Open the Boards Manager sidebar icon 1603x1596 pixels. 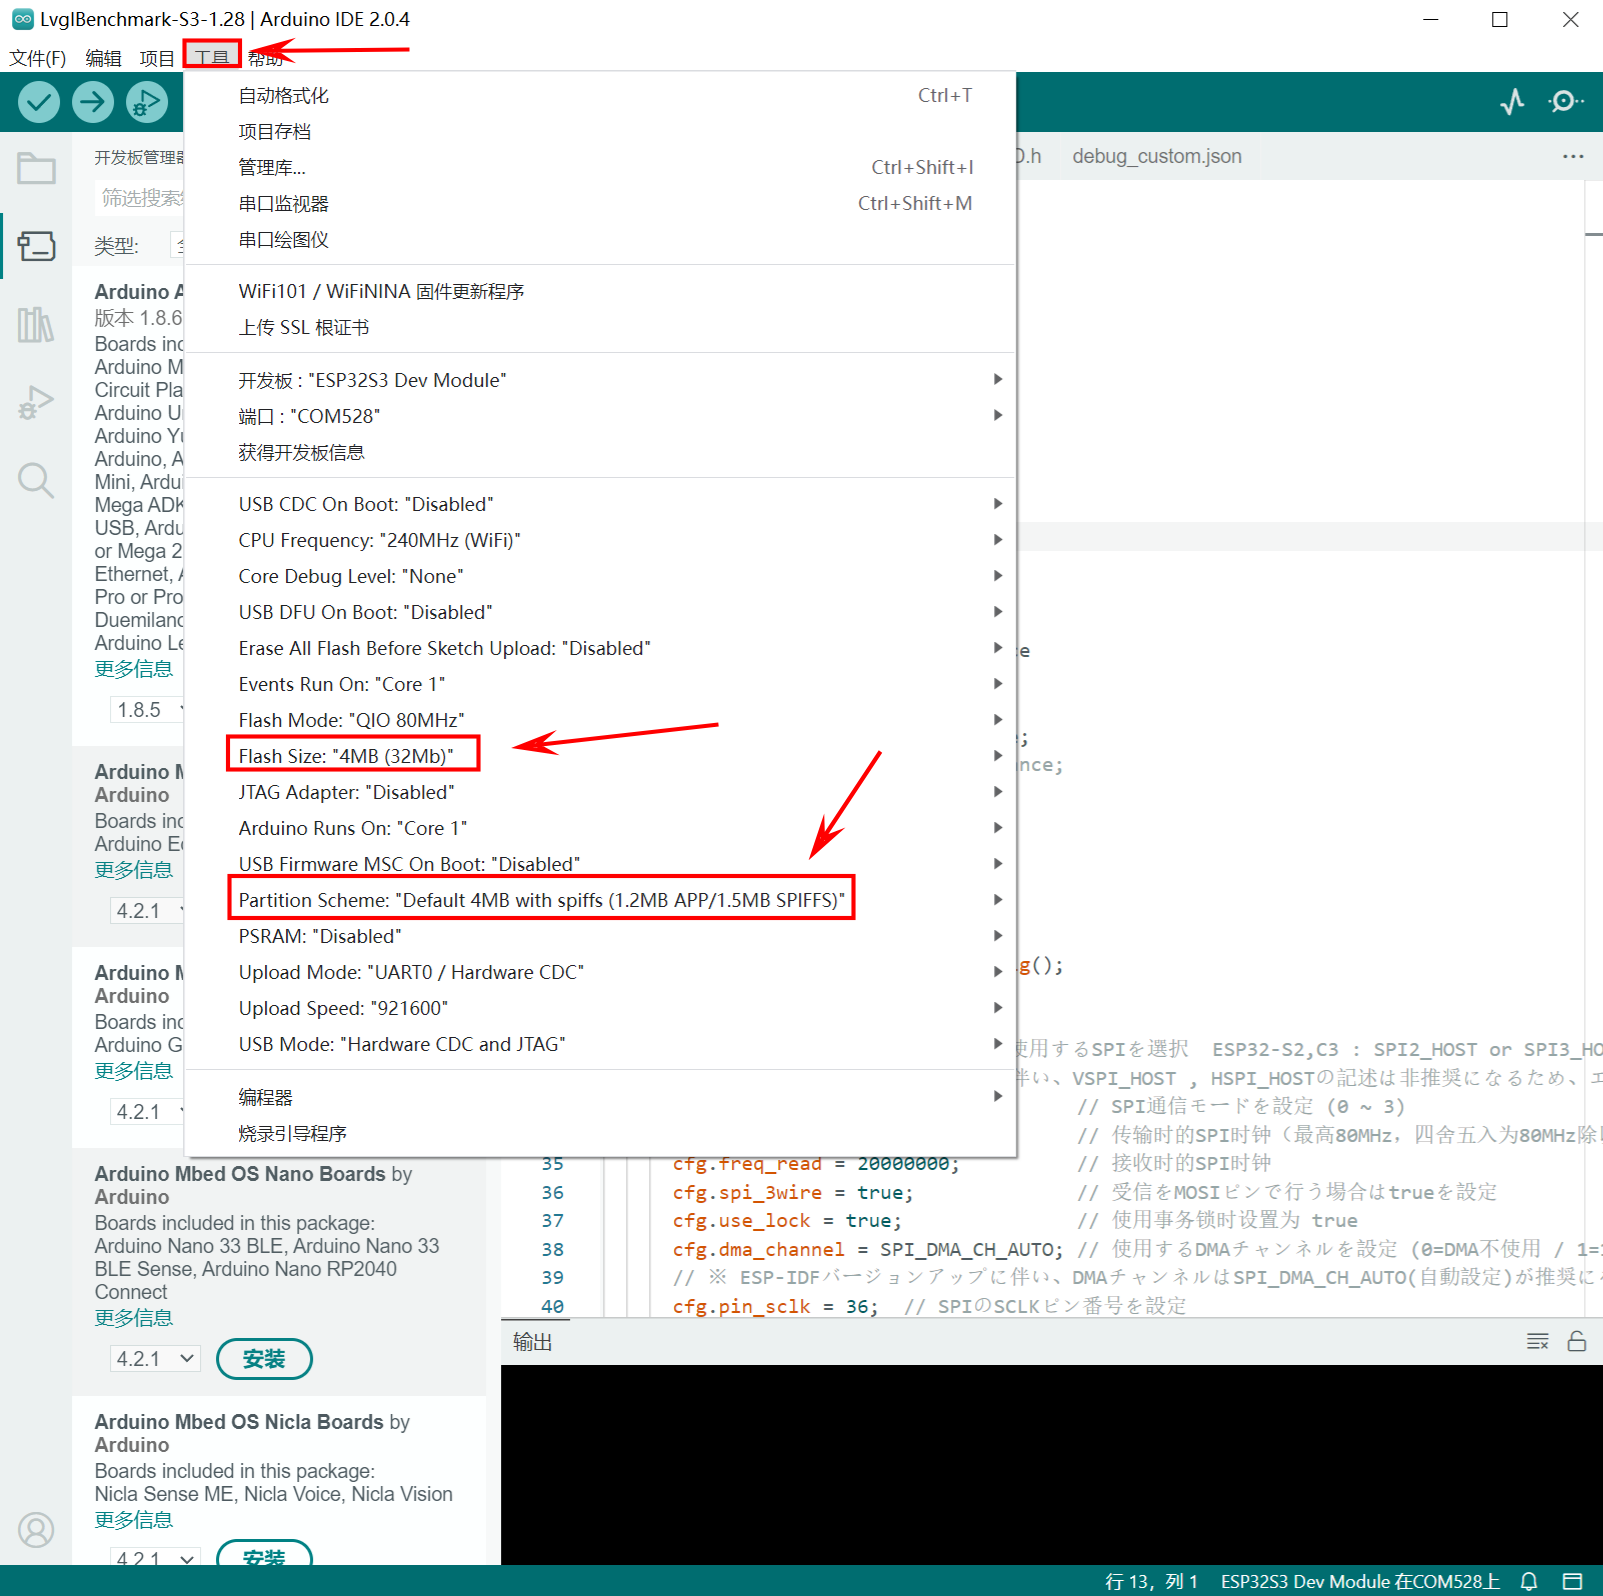tap(36, 246)
